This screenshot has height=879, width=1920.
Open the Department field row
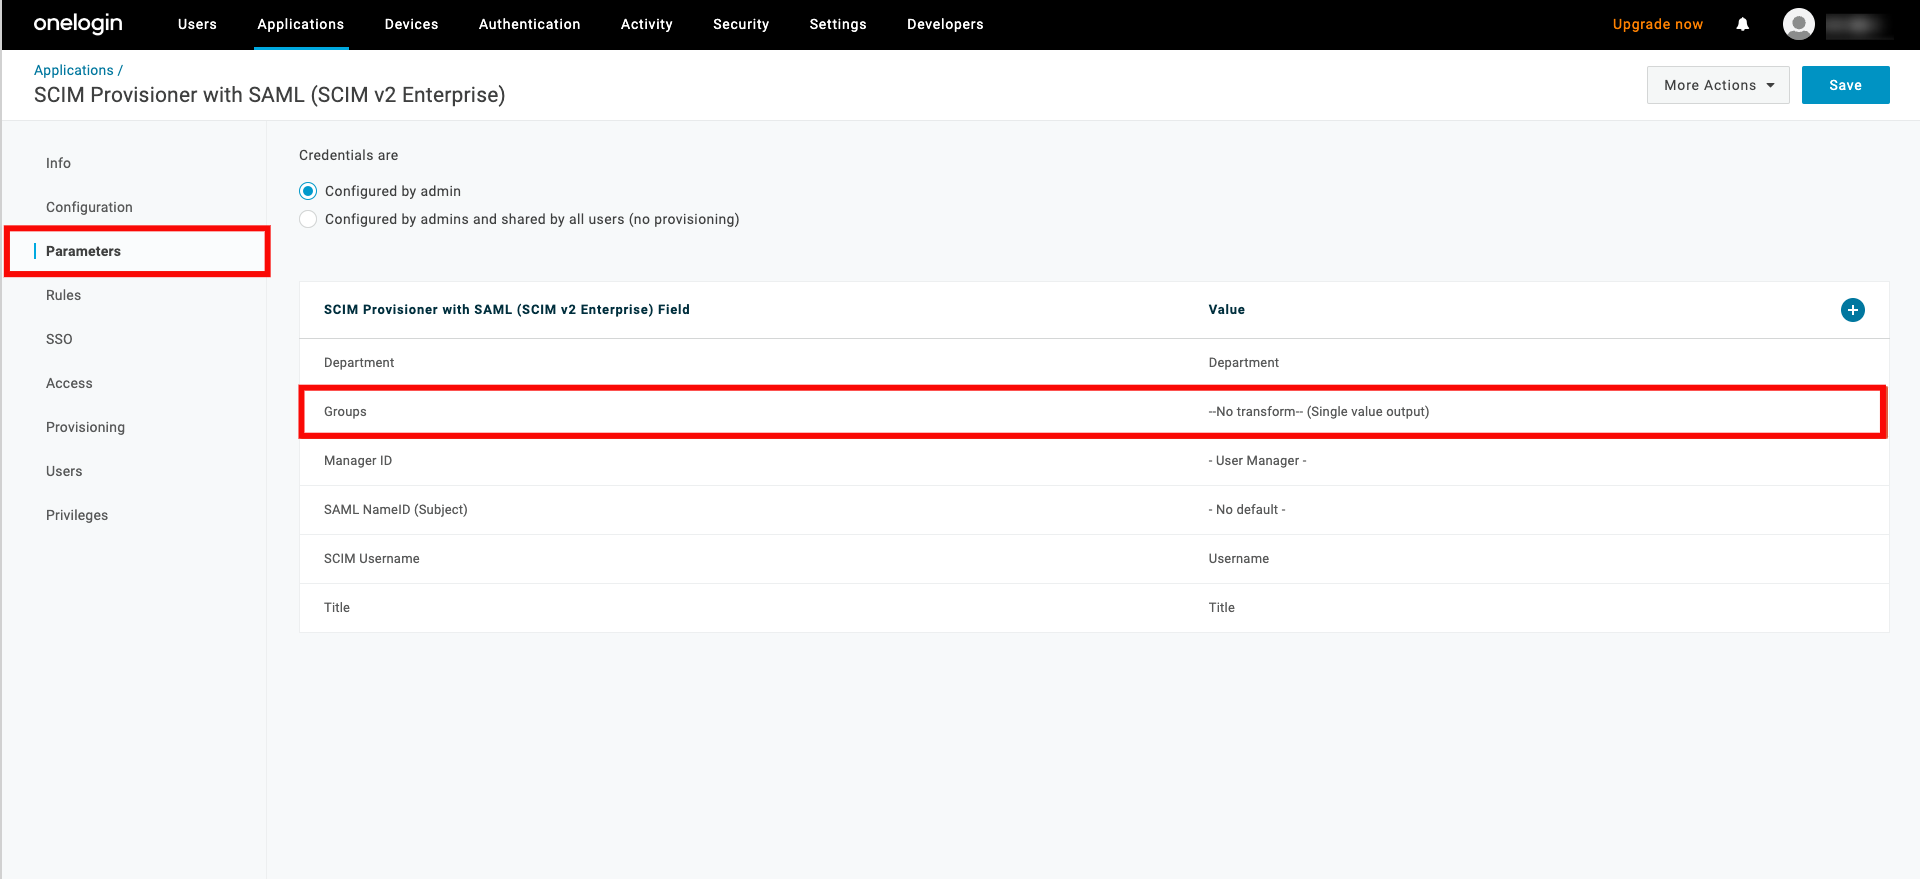(x=1094, y=363)
